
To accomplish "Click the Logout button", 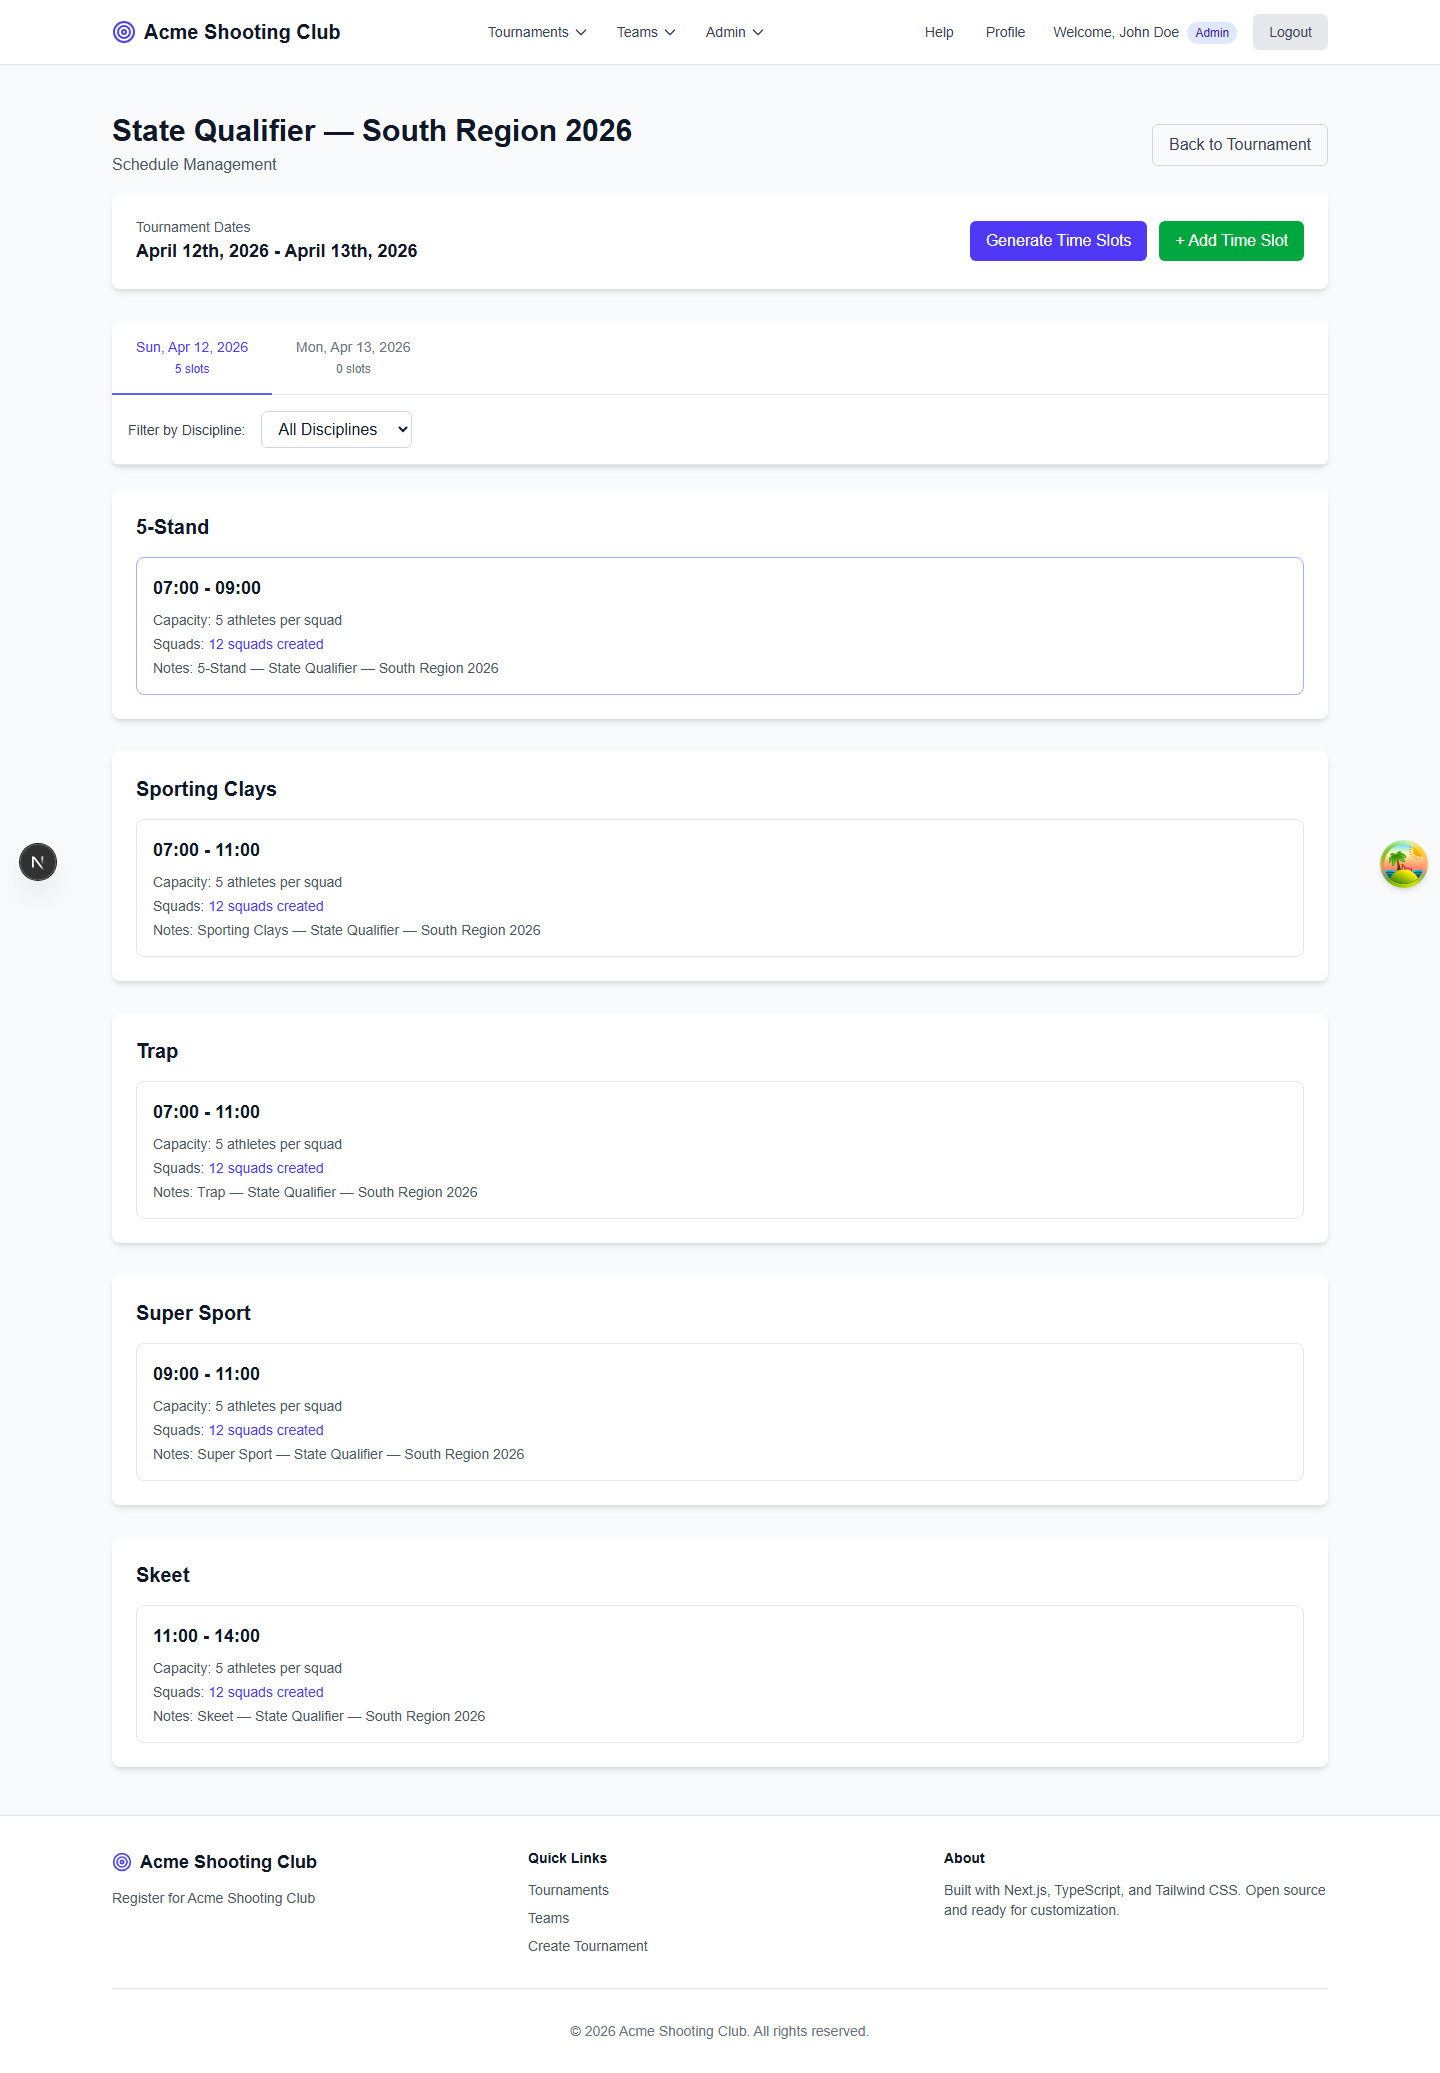I will [1290, 32].
